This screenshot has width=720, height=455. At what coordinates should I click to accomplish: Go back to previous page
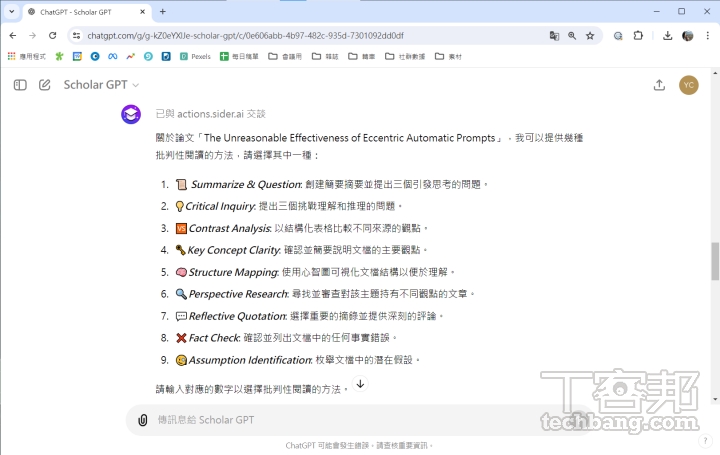(13, 35)
